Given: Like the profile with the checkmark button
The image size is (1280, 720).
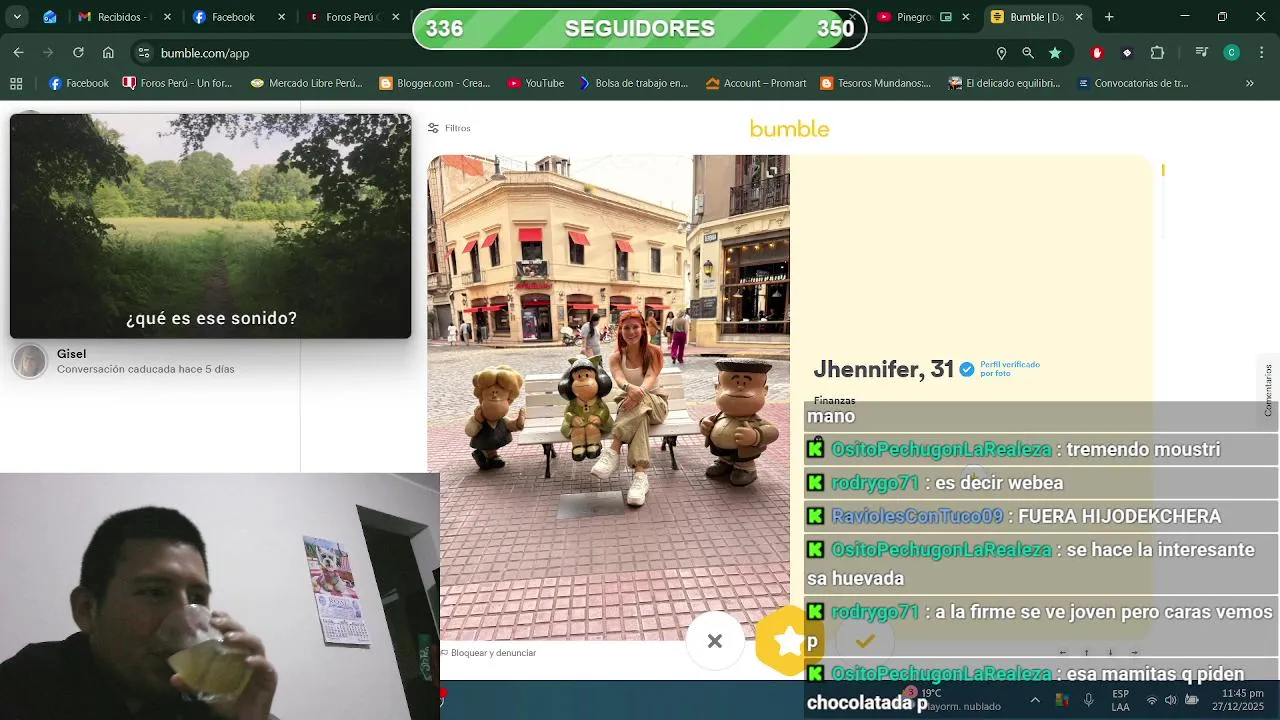Looking at the screenshot, I should pos(865,641).
